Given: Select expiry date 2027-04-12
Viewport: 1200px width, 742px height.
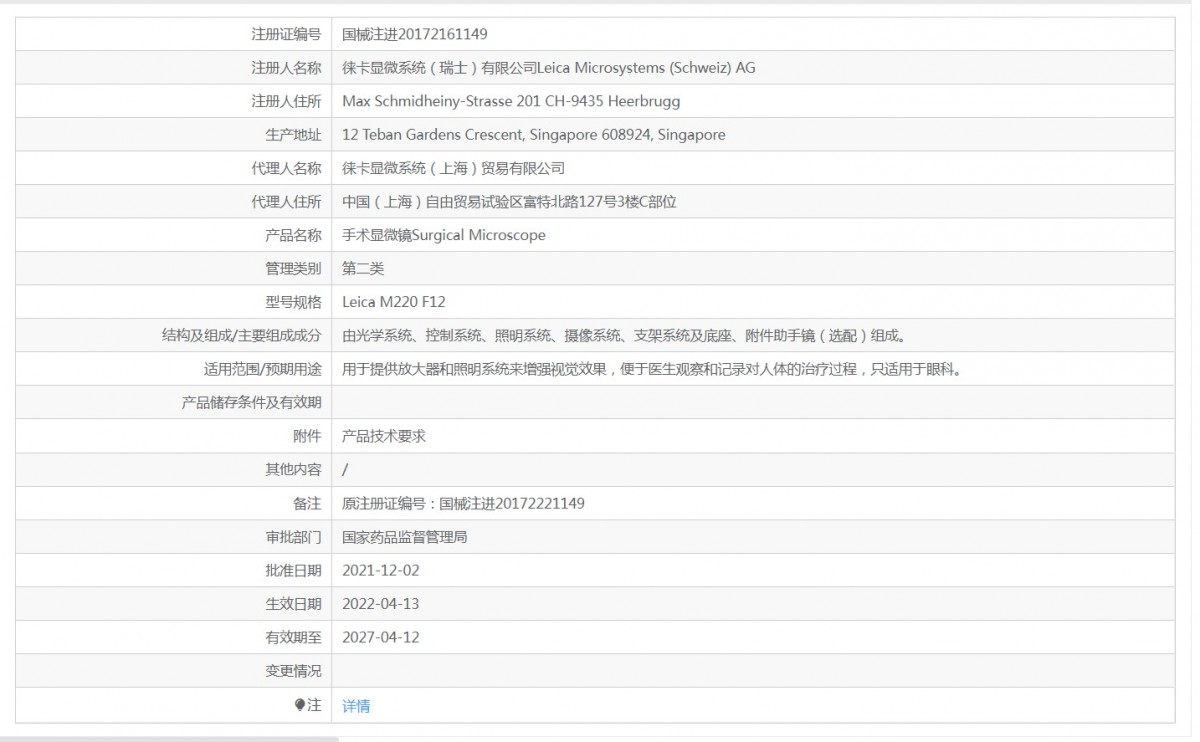Looking at the screenshot, I should 380,637.
